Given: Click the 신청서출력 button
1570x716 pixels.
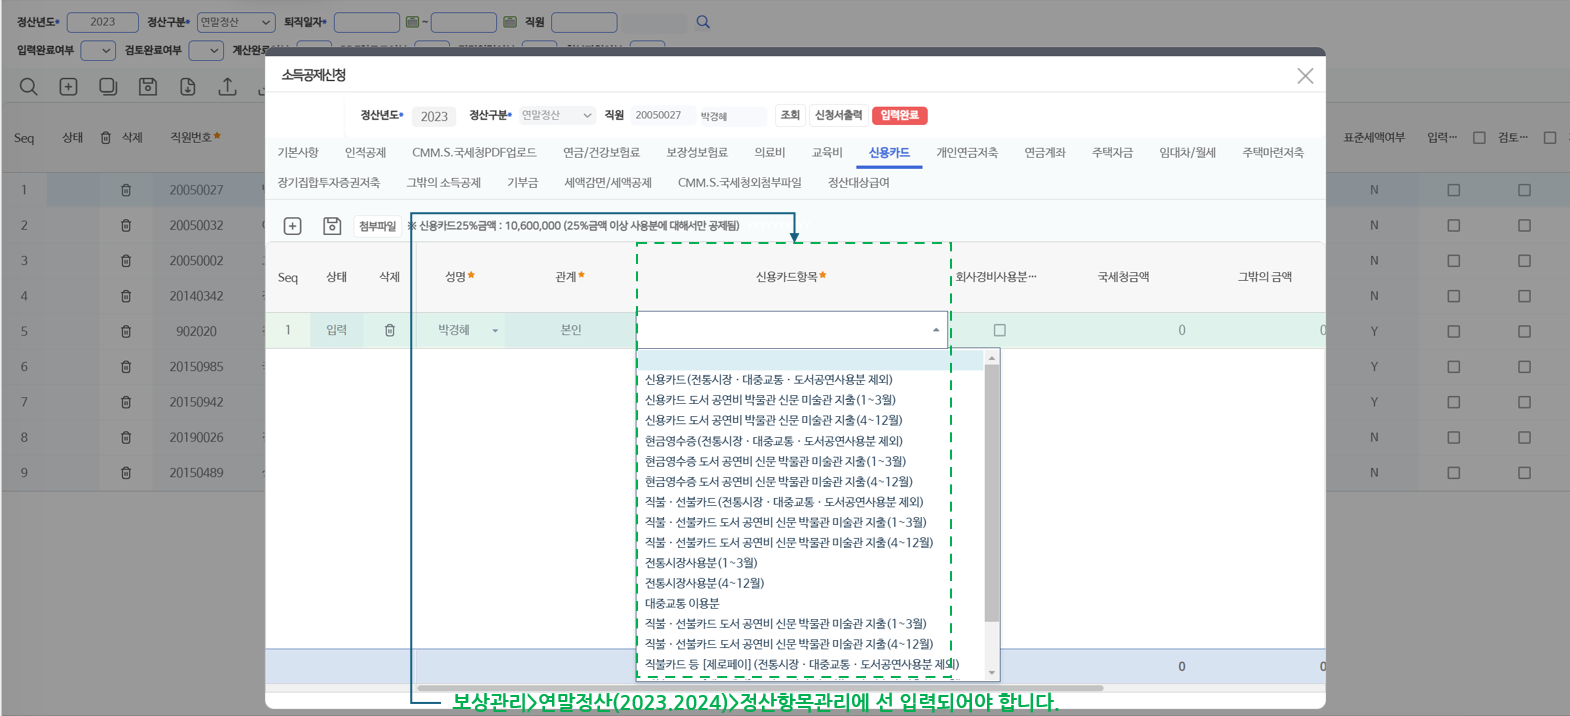Looking at the screenshot, I should [x=838, y=115].
